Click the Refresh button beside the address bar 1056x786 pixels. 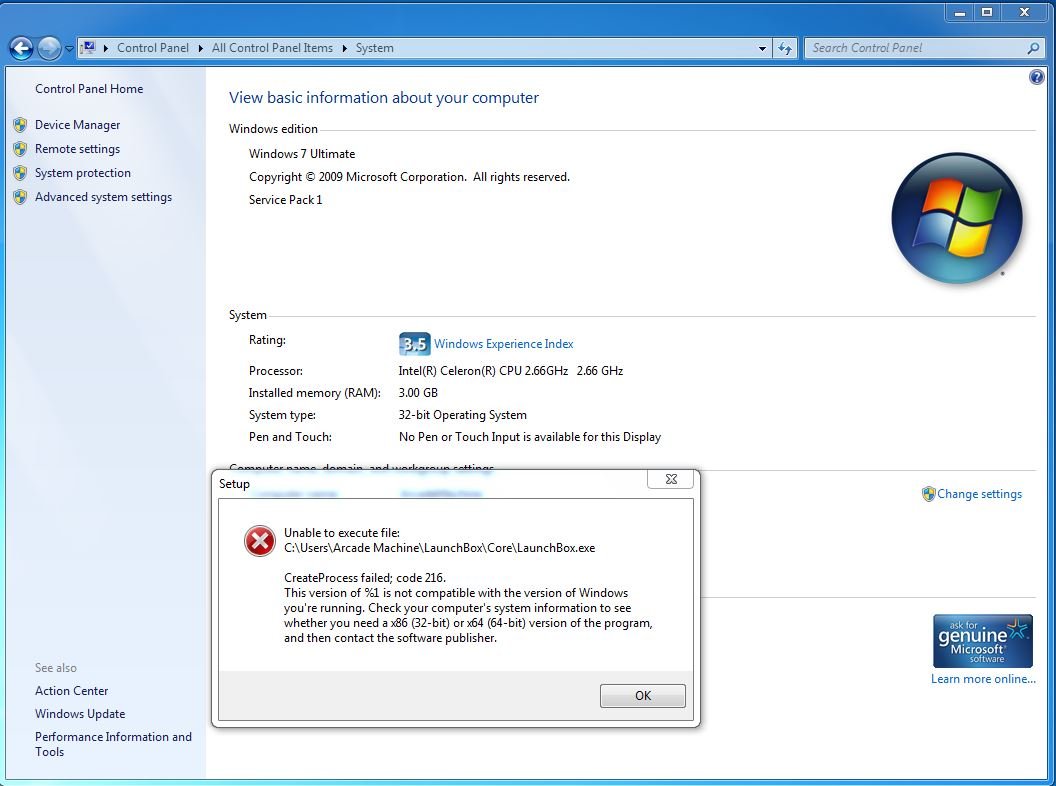tap(785, 48)
